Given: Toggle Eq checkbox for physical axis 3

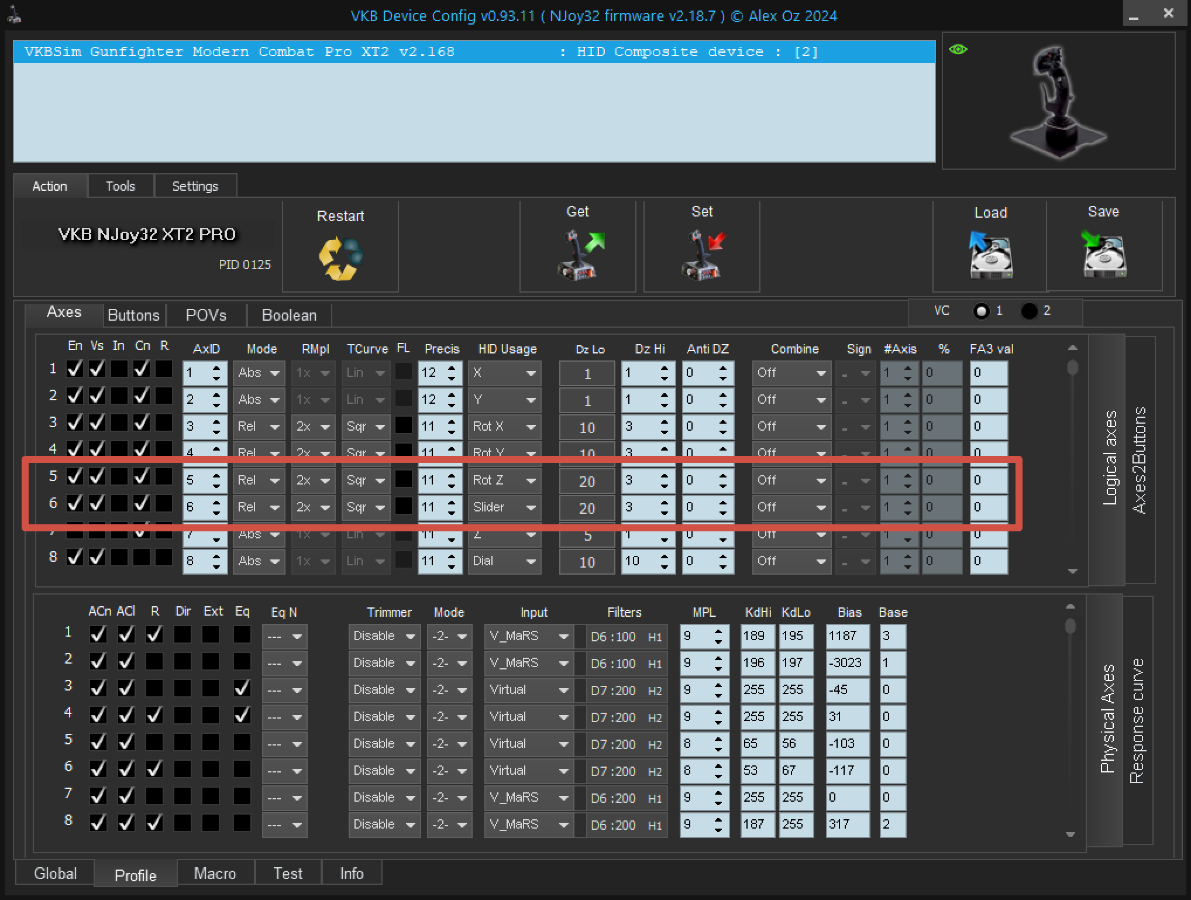Looking at the screenshot, I should click(x=242, y=688).
